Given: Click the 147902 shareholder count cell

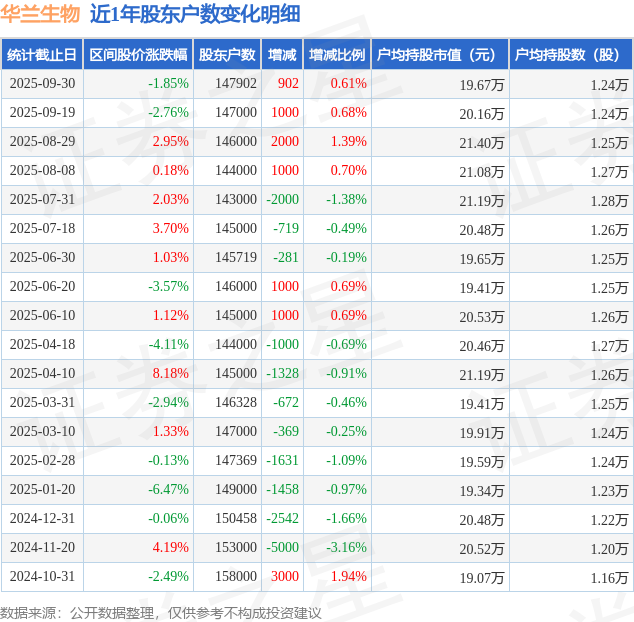Looking at the screenshot, I should pyautogui.click(x=235, y=84).
